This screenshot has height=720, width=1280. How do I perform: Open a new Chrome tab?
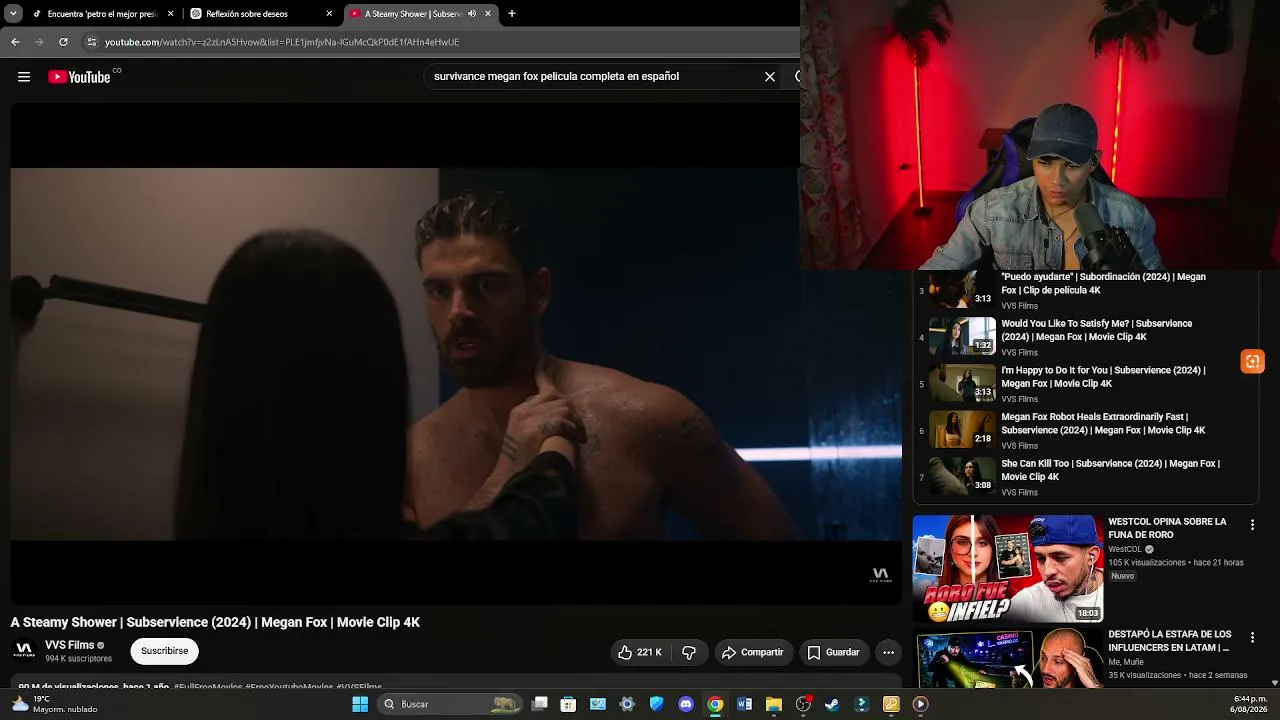512,14
